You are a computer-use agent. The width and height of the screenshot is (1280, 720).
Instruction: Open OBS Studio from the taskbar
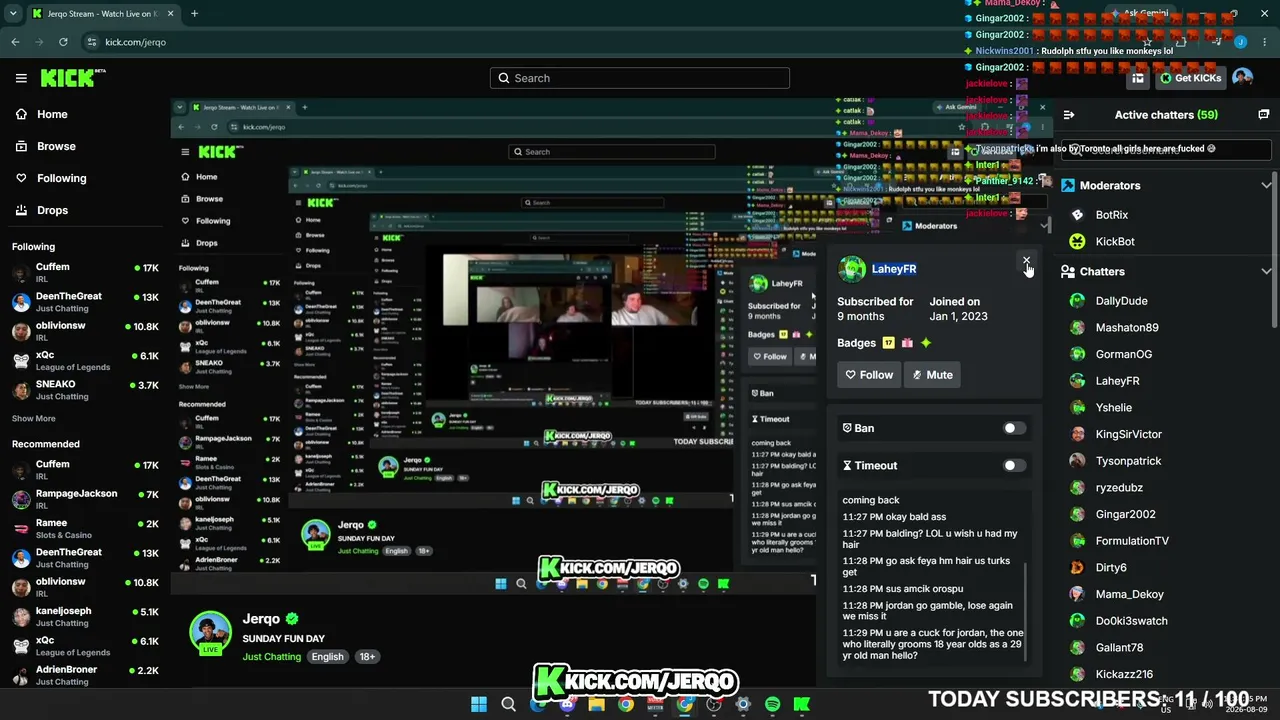[x=713, y=704]
